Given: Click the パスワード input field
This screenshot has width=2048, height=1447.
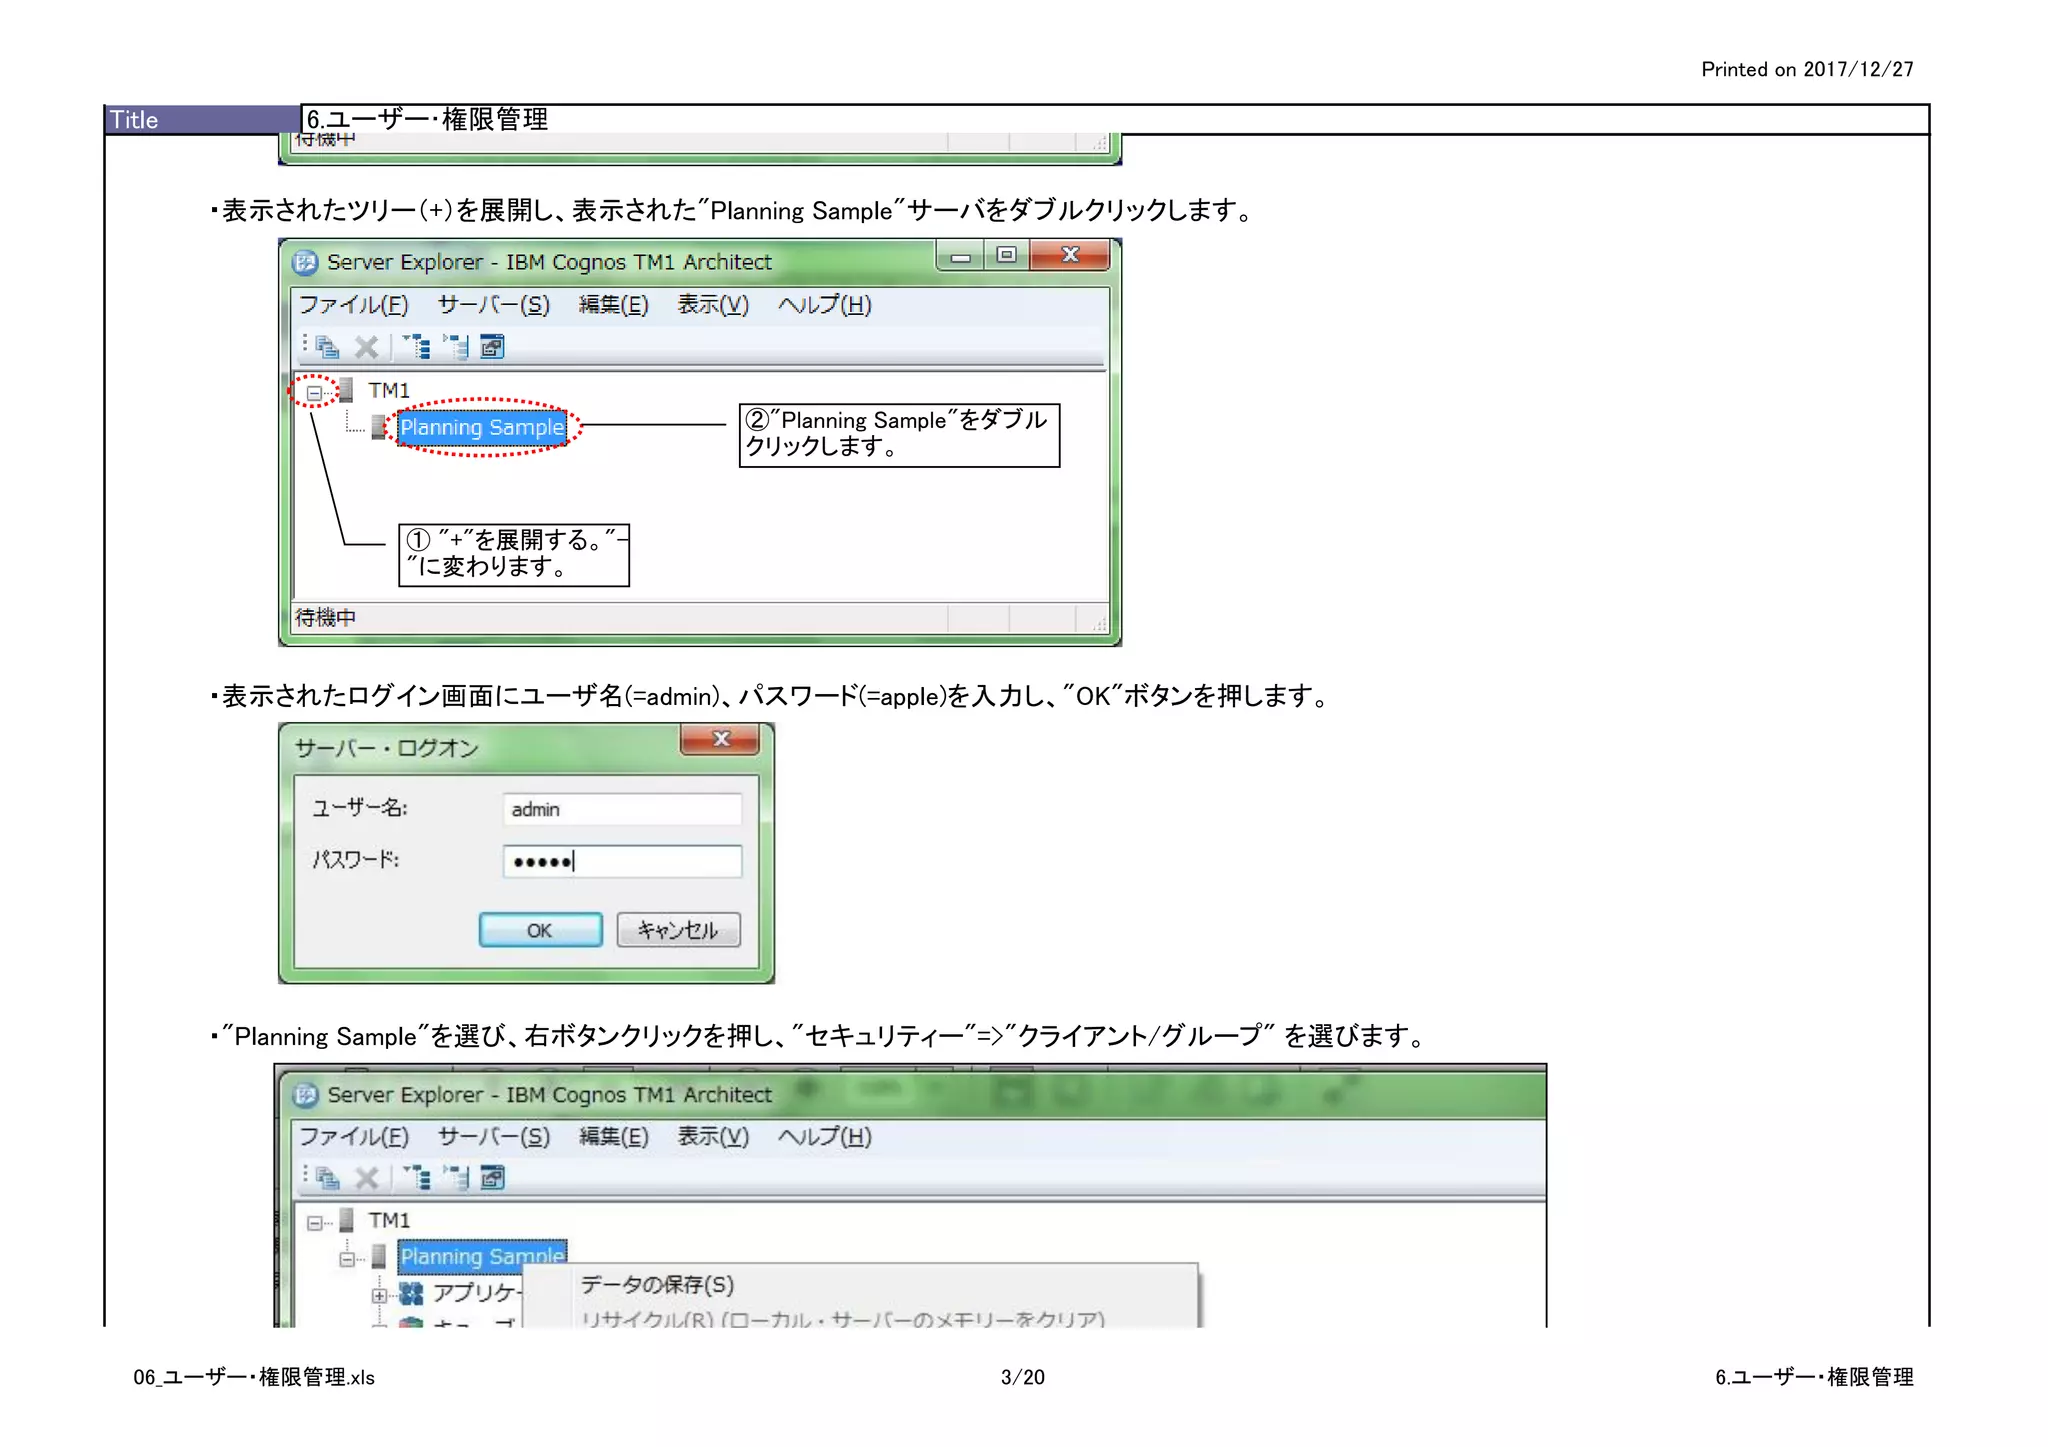Looking at the screenshot, I should [x=622, y=861].
